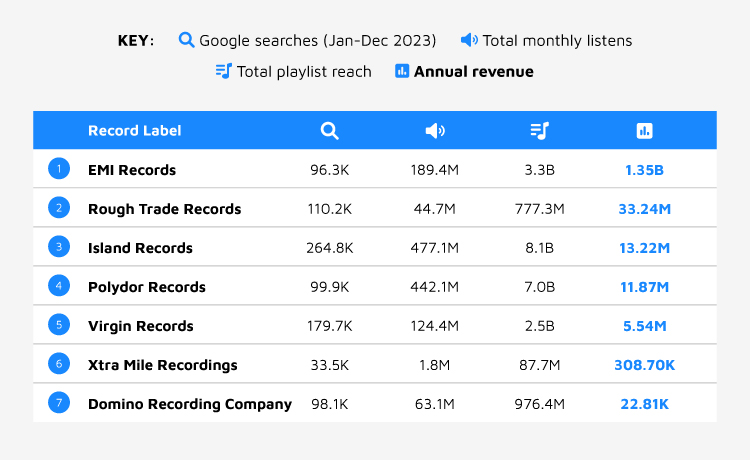This screenshot has width=750, height=460.
Task: Click Xtra Mile playlist reach 87.7M
Action: [x=540, y=365]
